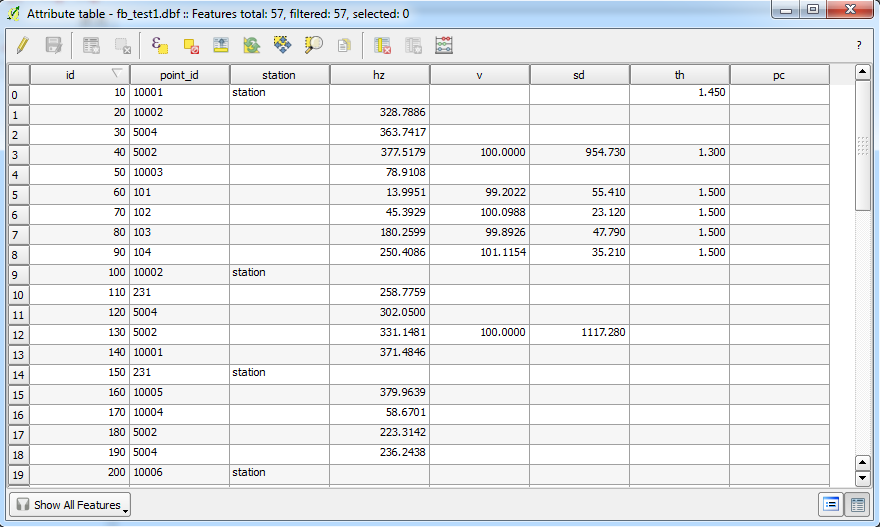Move selection to top icon
The height and width of the screenshot is (527, 880).
click(222, 45)
